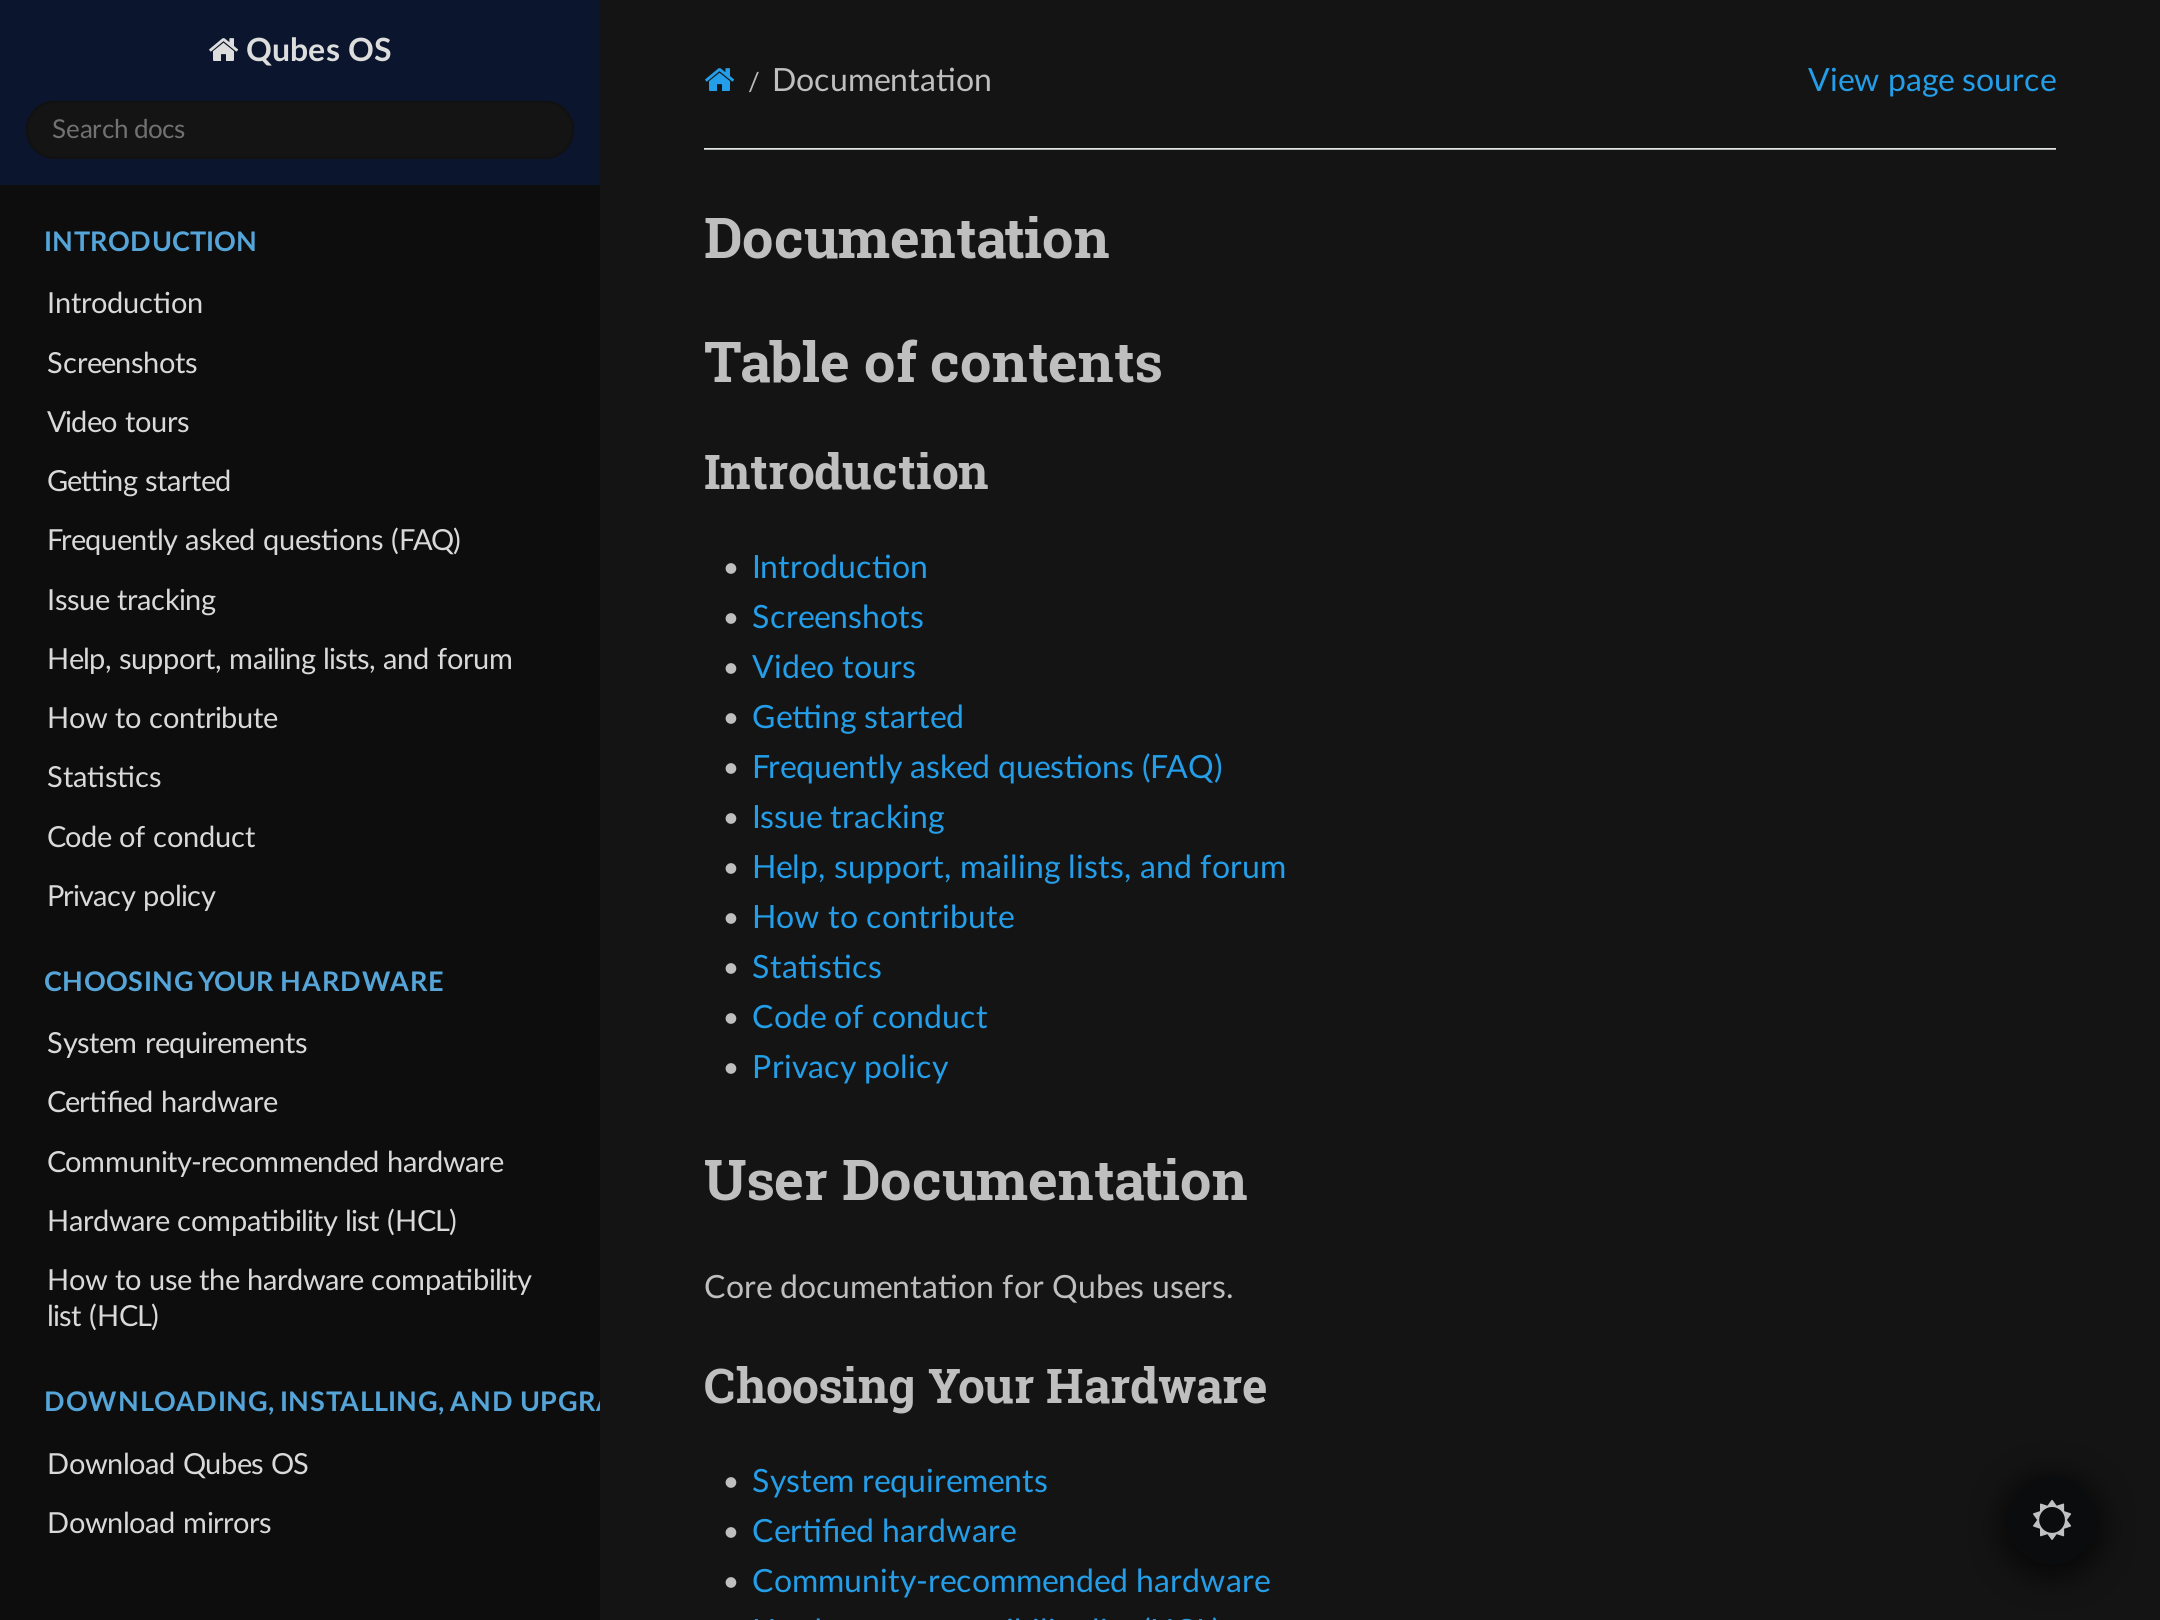Toggle the light/dark theme sun icon
Image resolution: width=2160 pixels, height=1620 pixels.
click(x=2051, y=1519)
